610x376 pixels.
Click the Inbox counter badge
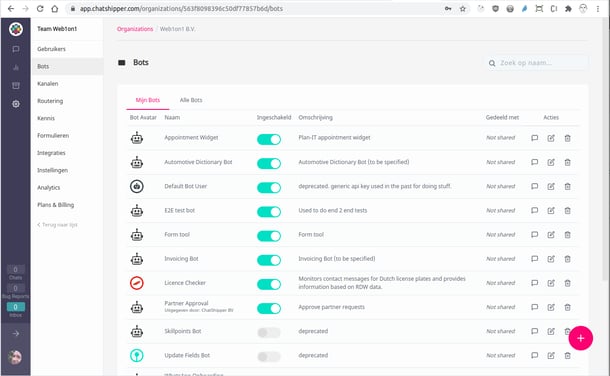pos(16,307)
